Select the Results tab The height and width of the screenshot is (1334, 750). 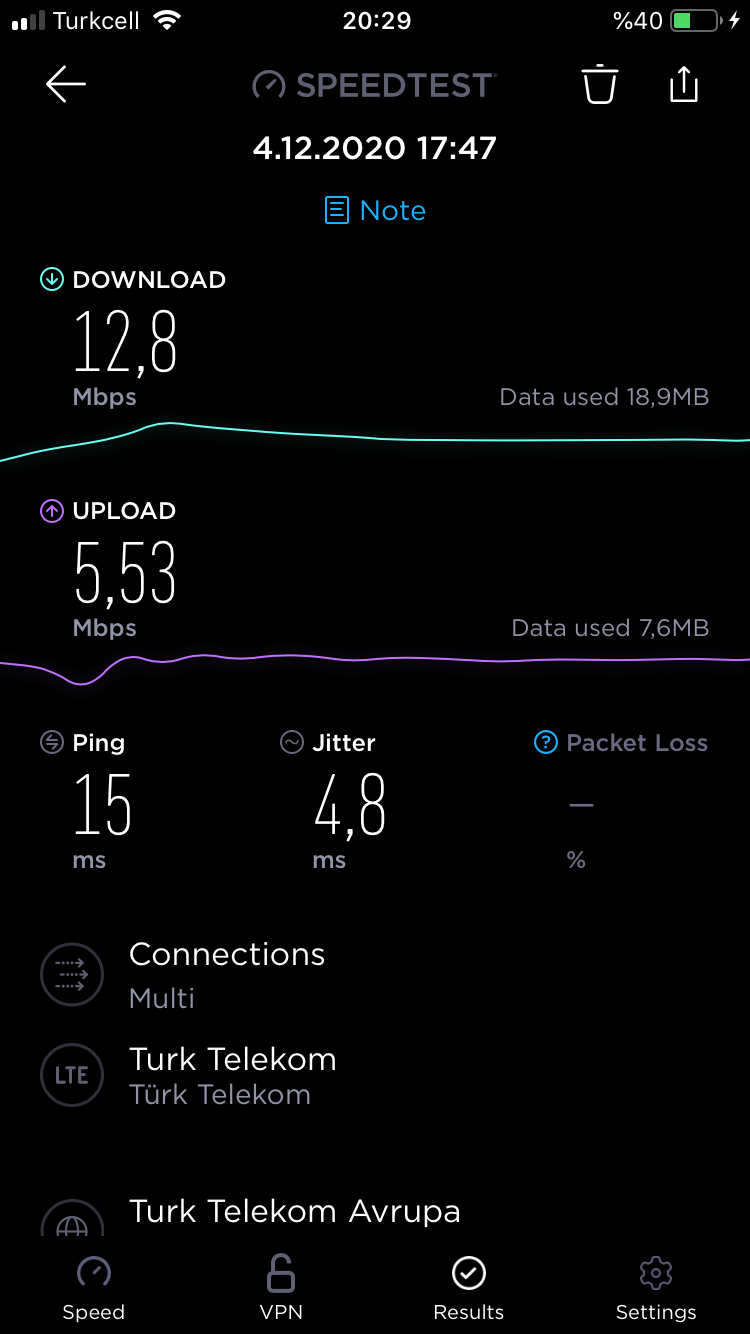pyautogui.click(x=468, y=1290)
